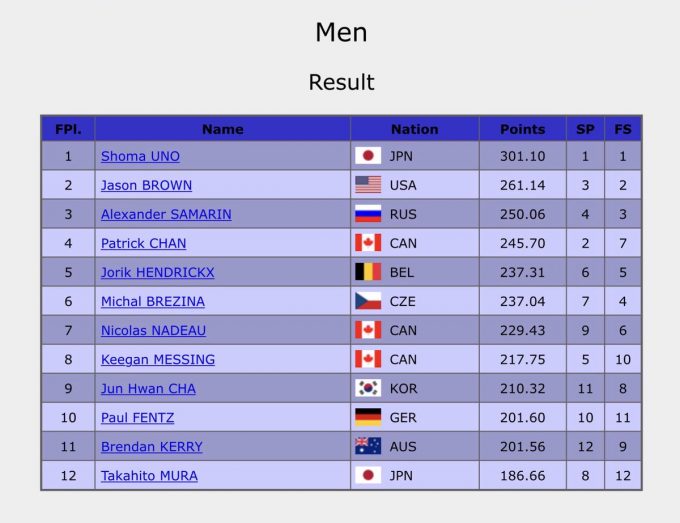
Task: Open Shoma UNO's profile link
Action: coord(140,156)
